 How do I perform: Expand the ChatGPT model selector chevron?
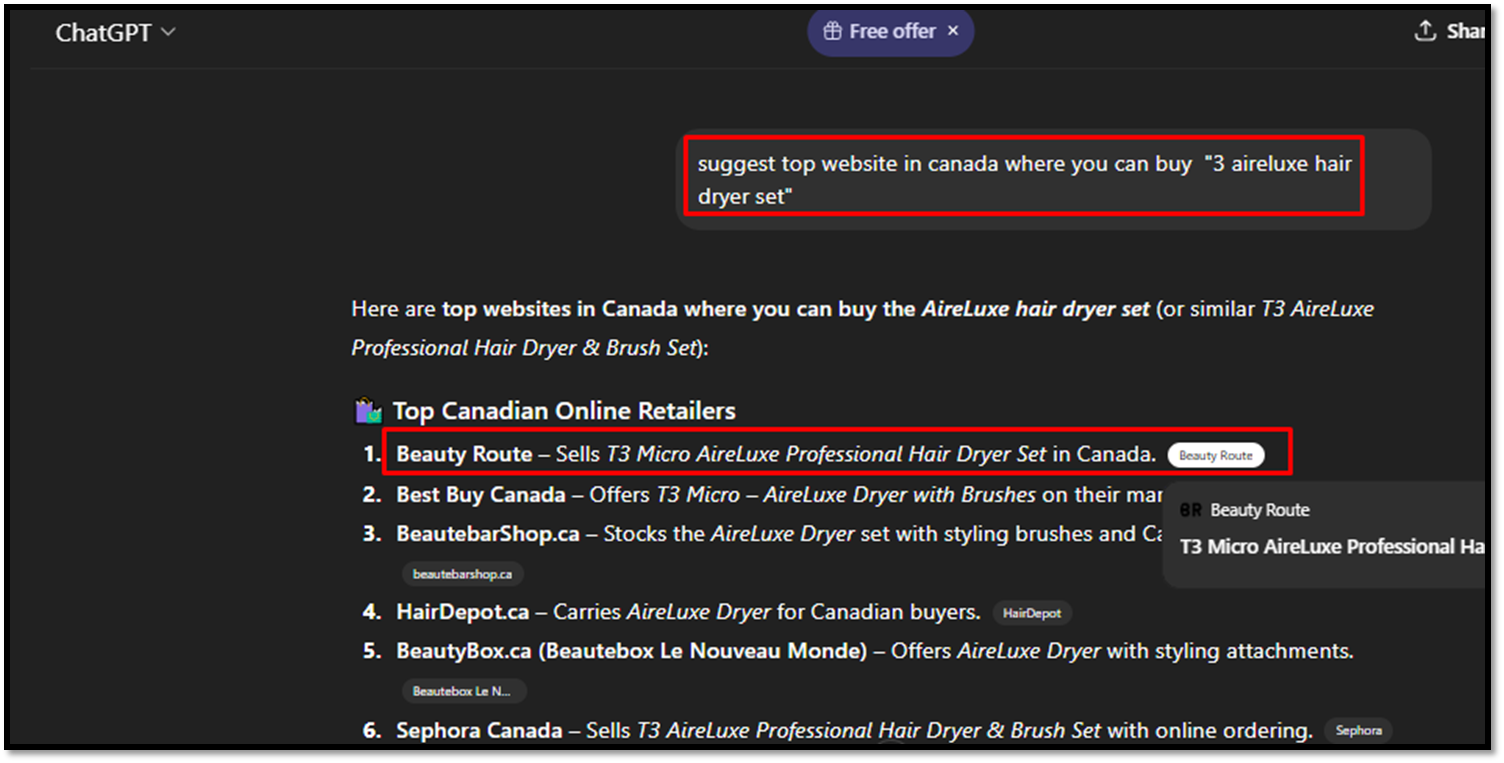(x=168, y=32)
